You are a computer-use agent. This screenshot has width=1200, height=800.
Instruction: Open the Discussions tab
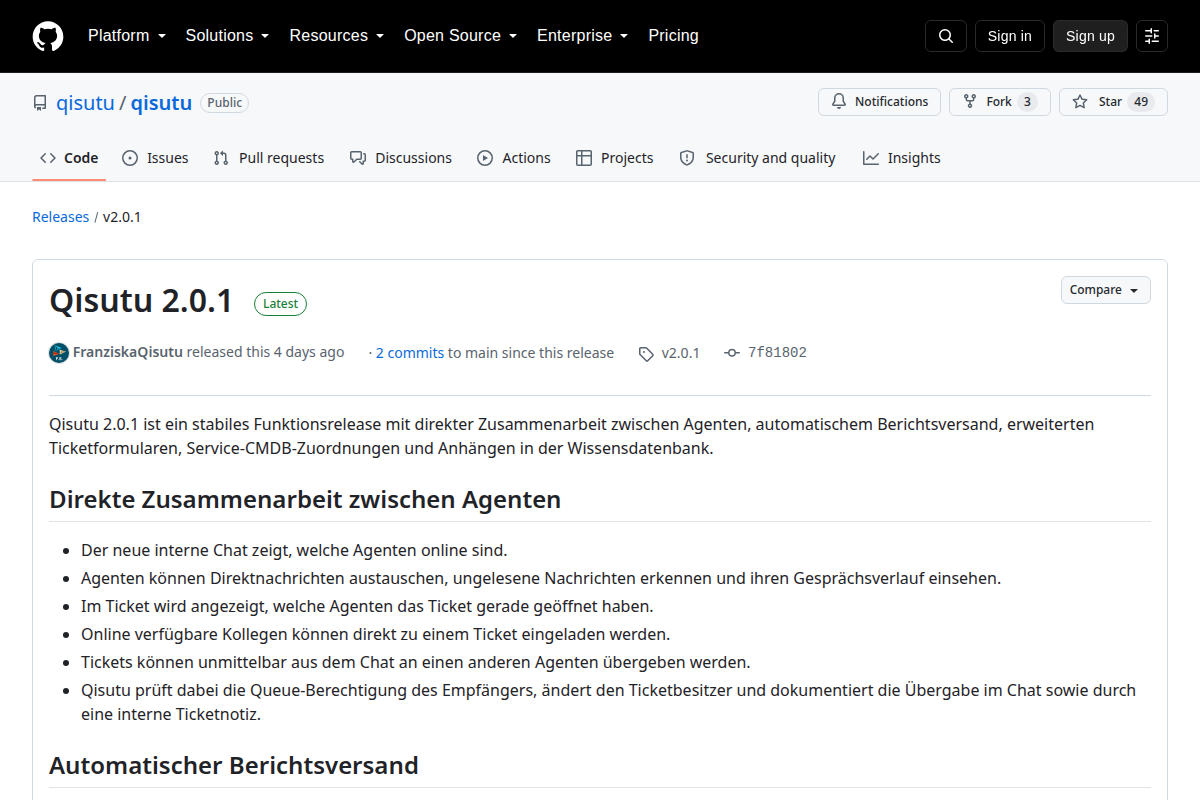click(x=401, y=158)
